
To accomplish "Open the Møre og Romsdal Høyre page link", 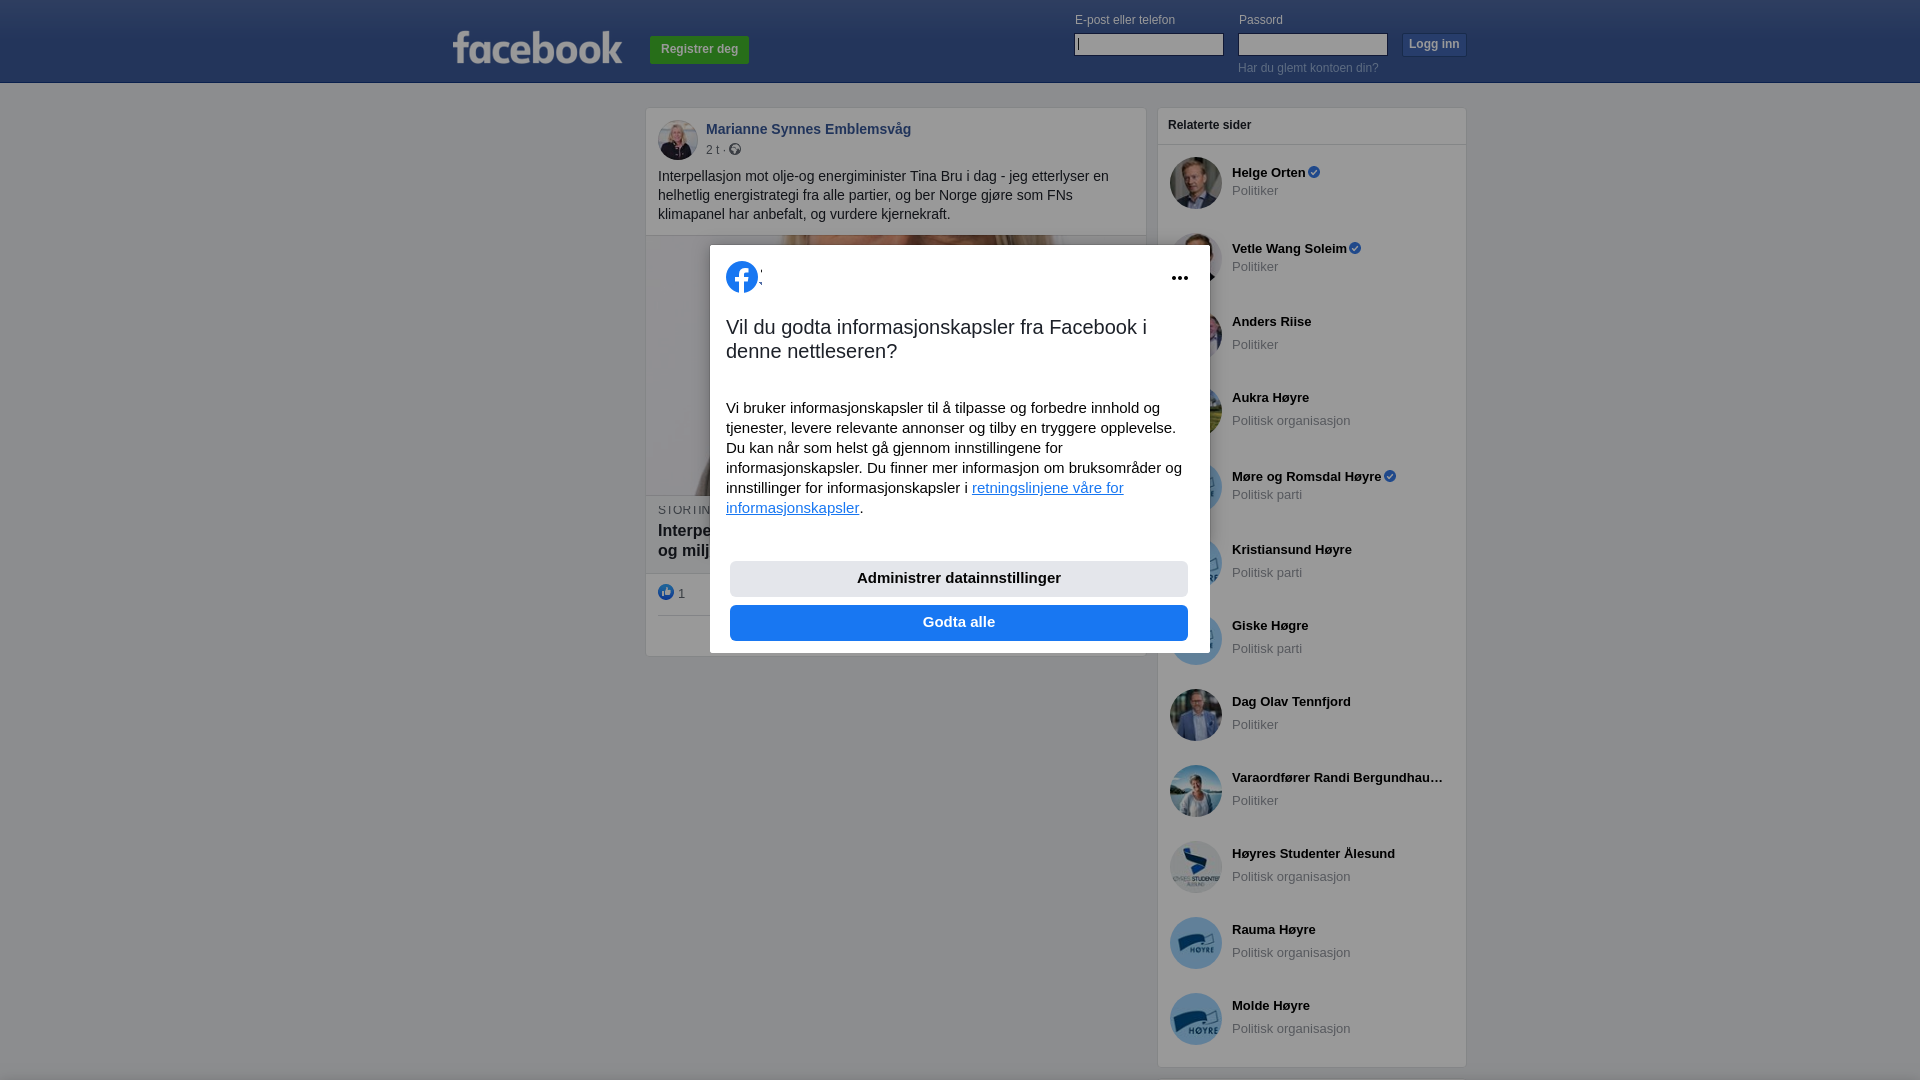I will pyautogui.click(x=1306, y=477).
